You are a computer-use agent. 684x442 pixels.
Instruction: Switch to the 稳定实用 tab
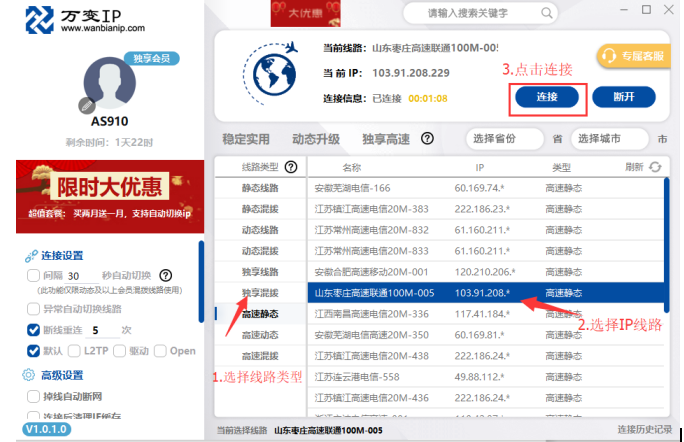(246, 139)
